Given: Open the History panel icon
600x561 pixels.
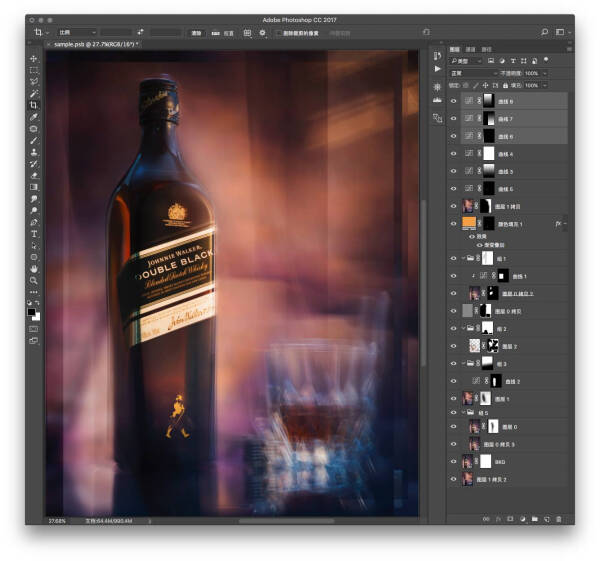Looking at the screenshot, I should click(437, 56).
